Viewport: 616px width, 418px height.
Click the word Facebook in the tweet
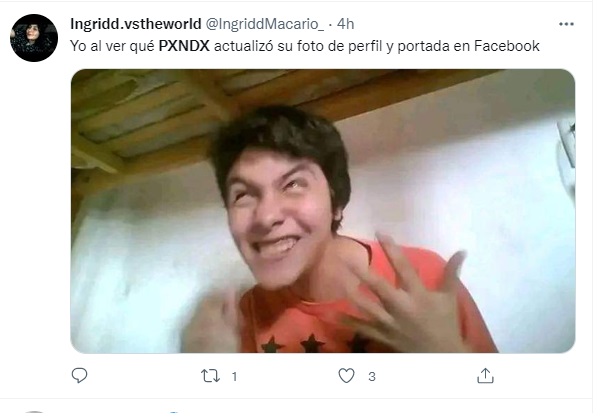[506, 45]
